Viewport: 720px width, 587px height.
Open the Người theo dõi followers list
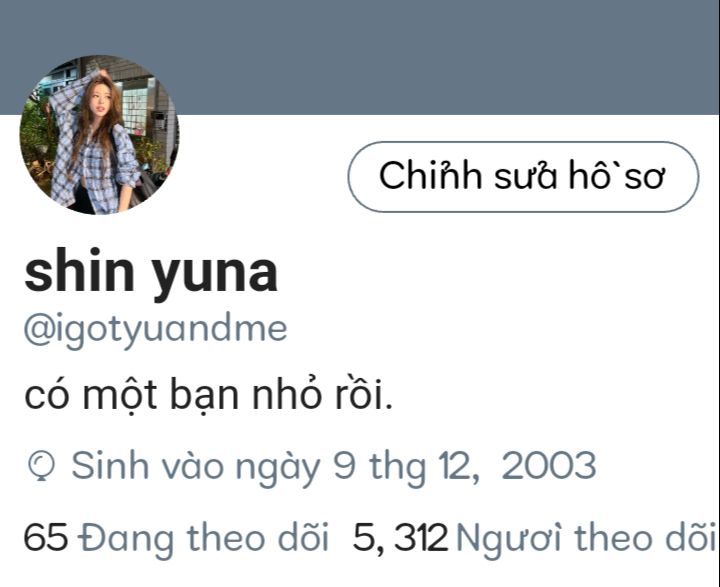[x=586, y=539]
